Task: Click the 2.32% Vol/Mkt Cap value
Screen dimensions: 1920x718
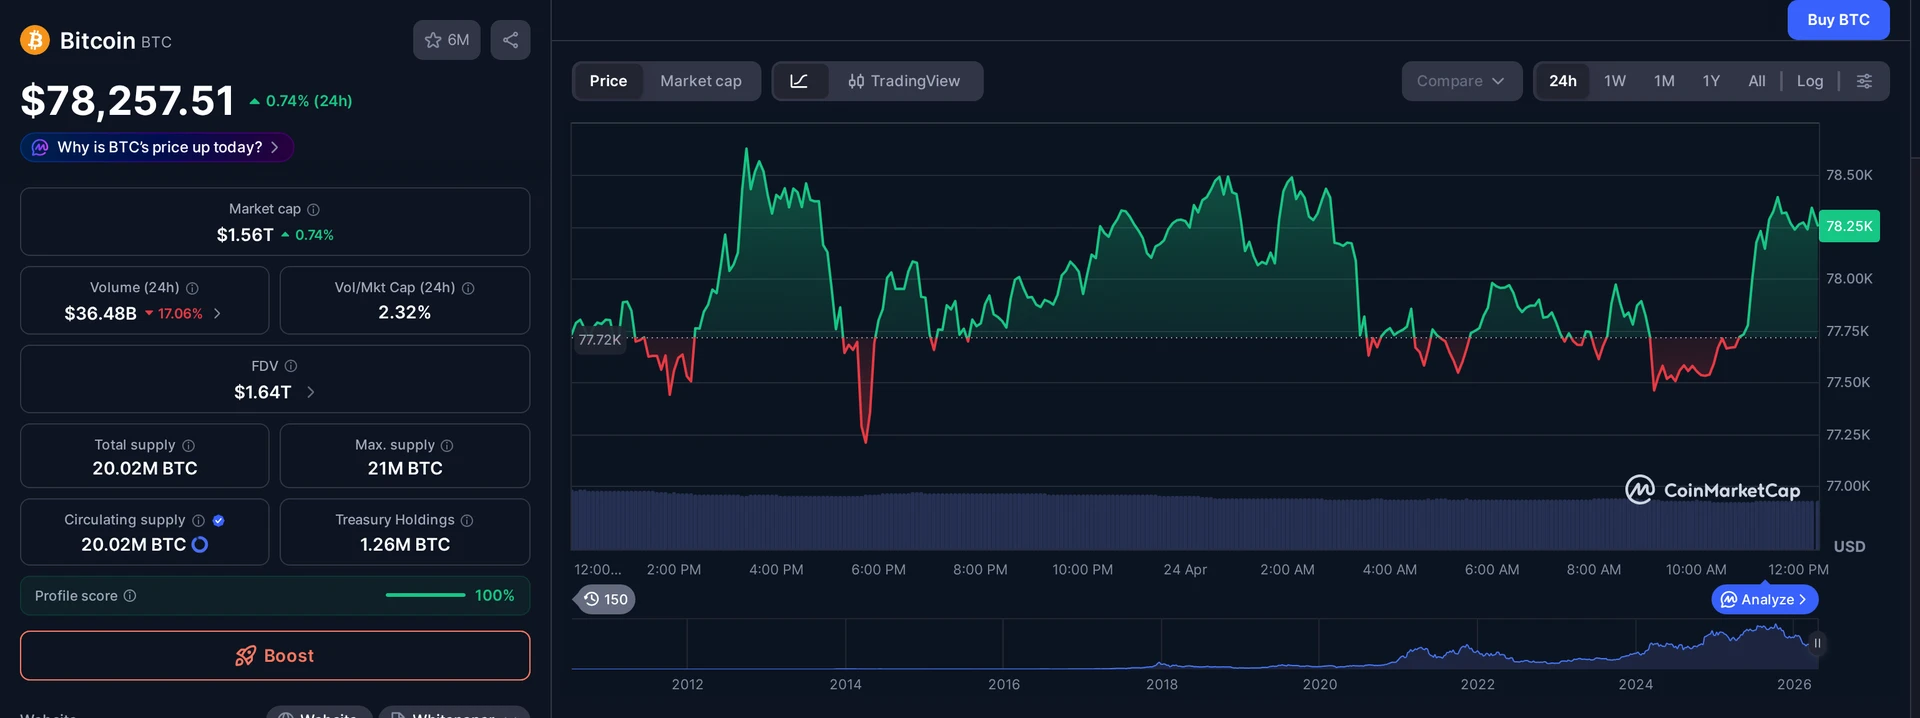Action: 405,313
